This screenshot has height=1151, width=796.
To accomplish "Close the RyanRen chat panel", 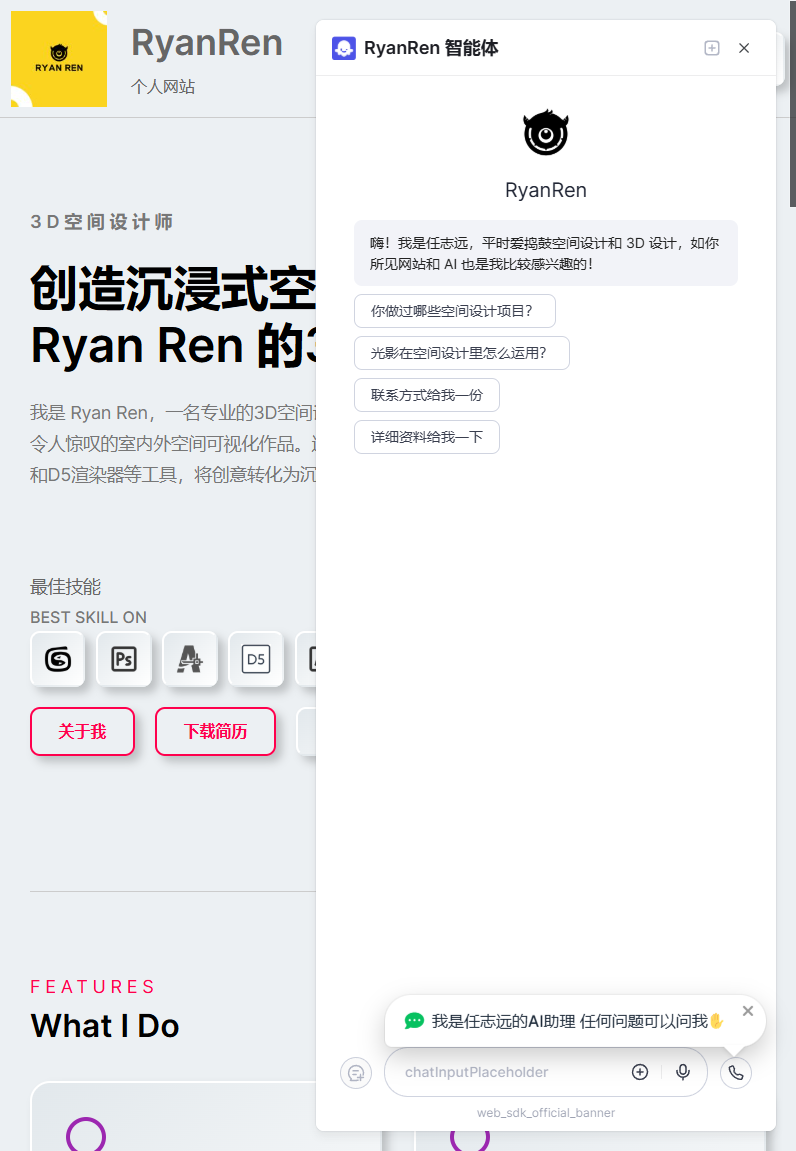I will 744,48.
